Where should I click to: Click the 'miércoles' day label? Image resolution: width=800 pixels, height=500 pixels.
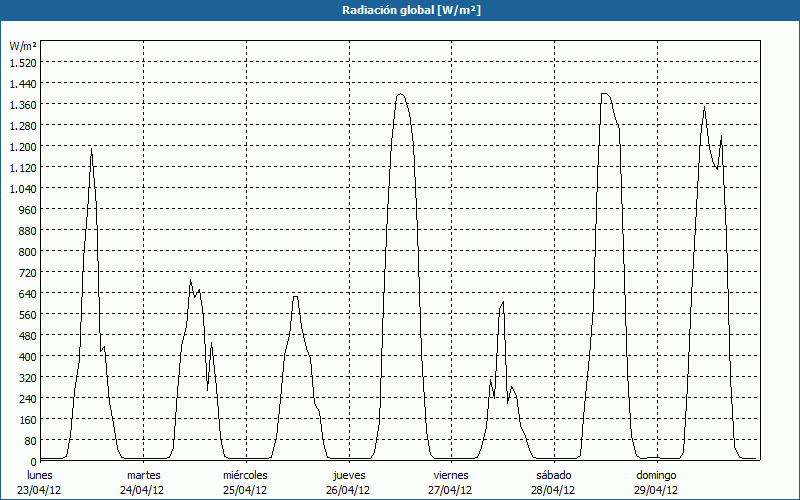[x=245, y=475]
